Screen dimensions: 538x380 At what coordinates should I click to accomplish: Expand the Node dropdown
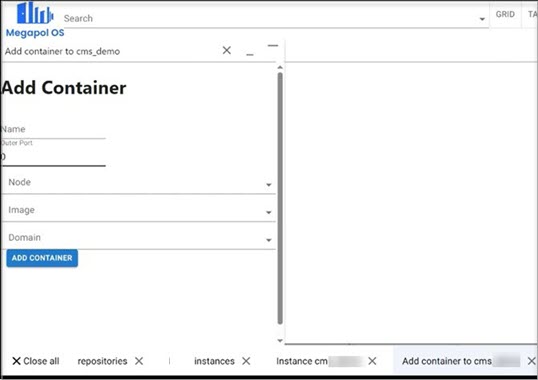pyautogui.click(x=139, y=182)
